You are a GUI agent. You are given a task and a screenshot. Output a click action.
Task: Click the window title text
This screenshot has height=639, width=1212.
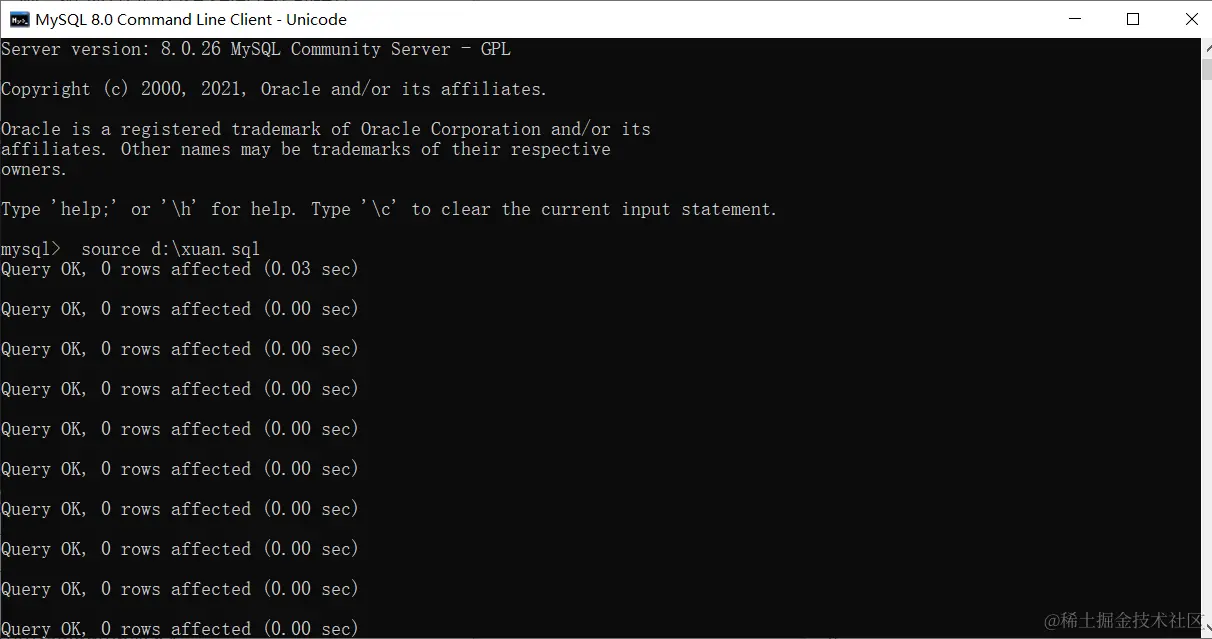point(191,19)
